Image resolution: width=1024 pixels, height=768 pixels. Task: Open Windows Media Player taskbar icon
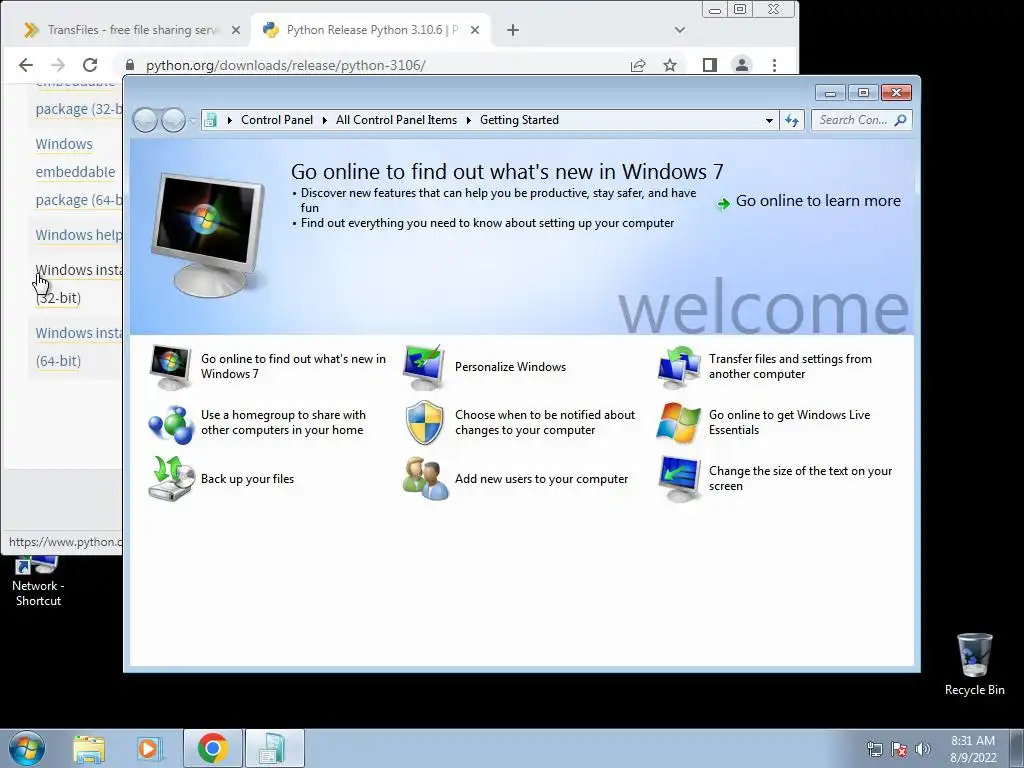150,748
